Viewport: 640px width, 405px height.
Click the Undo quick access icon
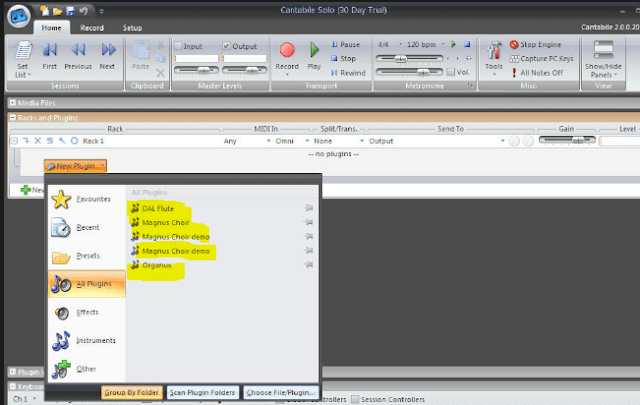tap(83, 11)
